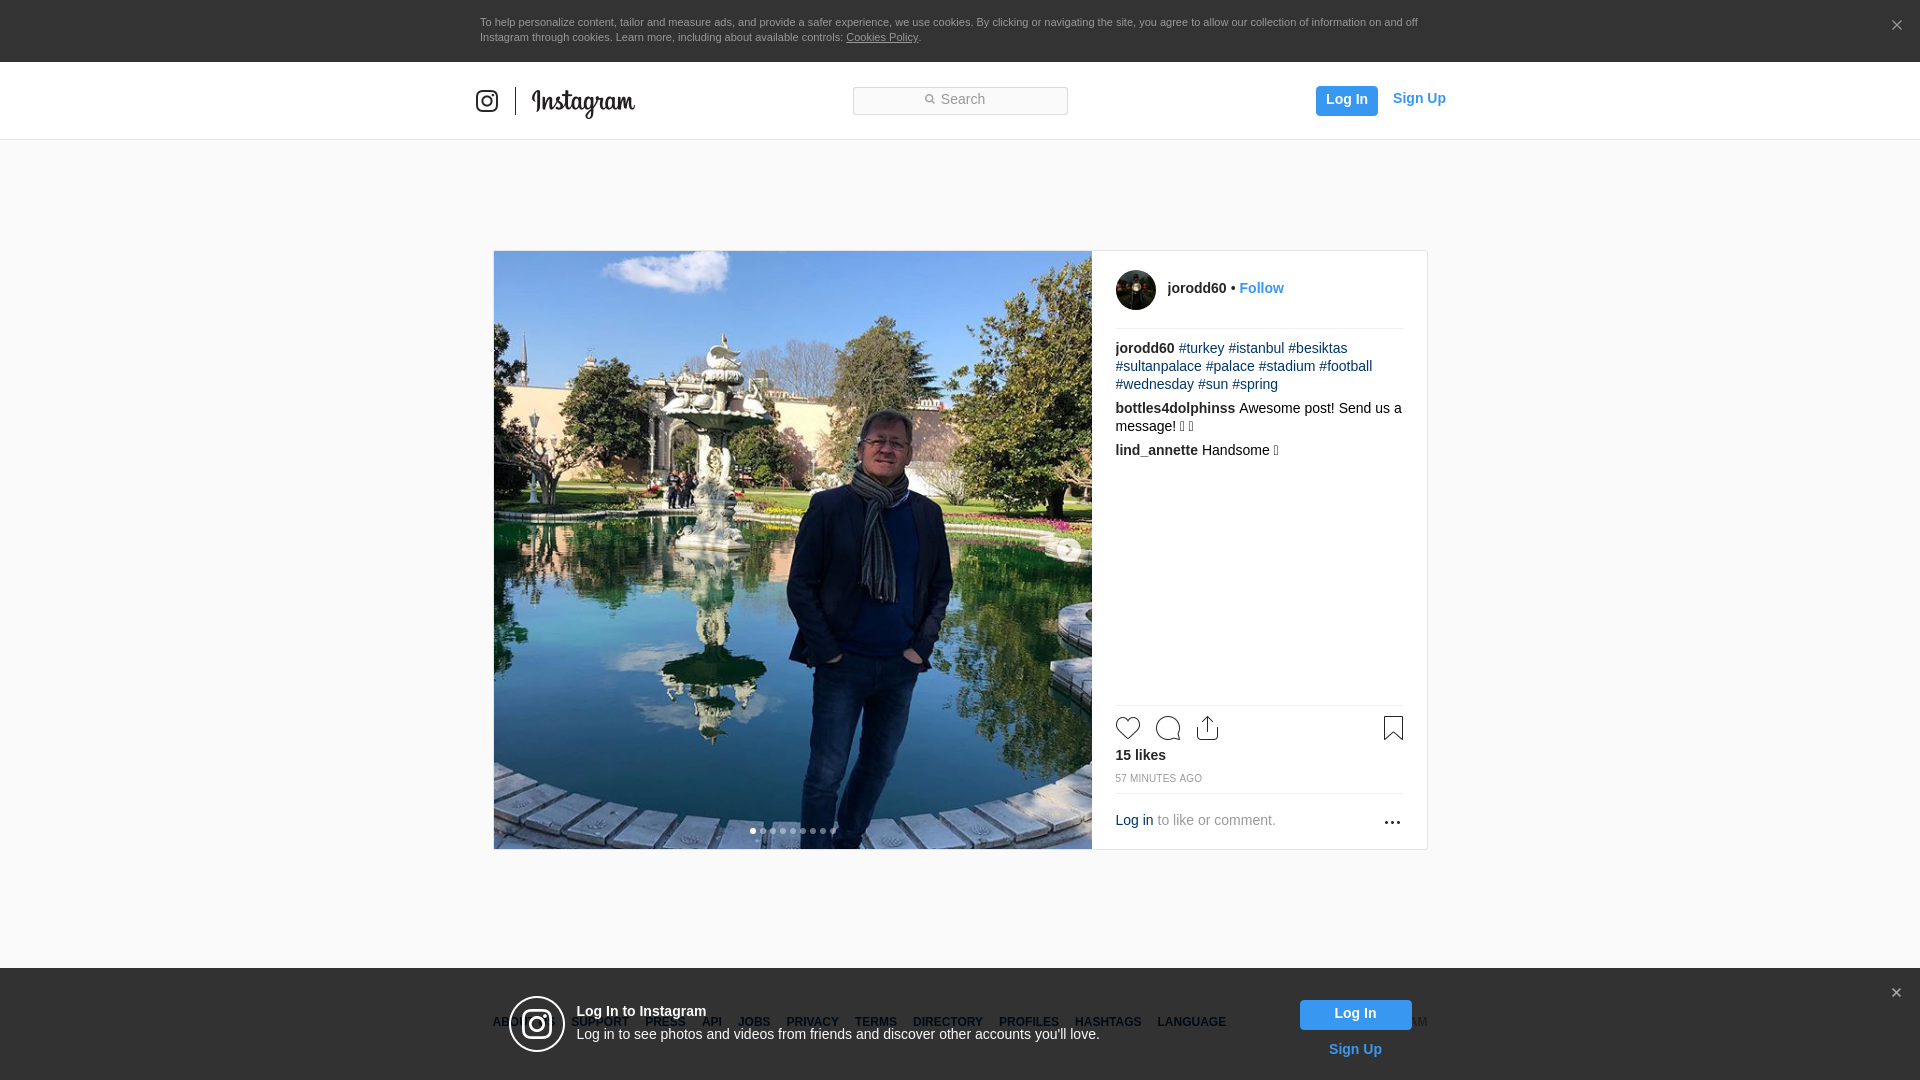1920x1080 pixels.
Task: Dismiss the cookie notice banner
Action: [x=1896, y=26]
